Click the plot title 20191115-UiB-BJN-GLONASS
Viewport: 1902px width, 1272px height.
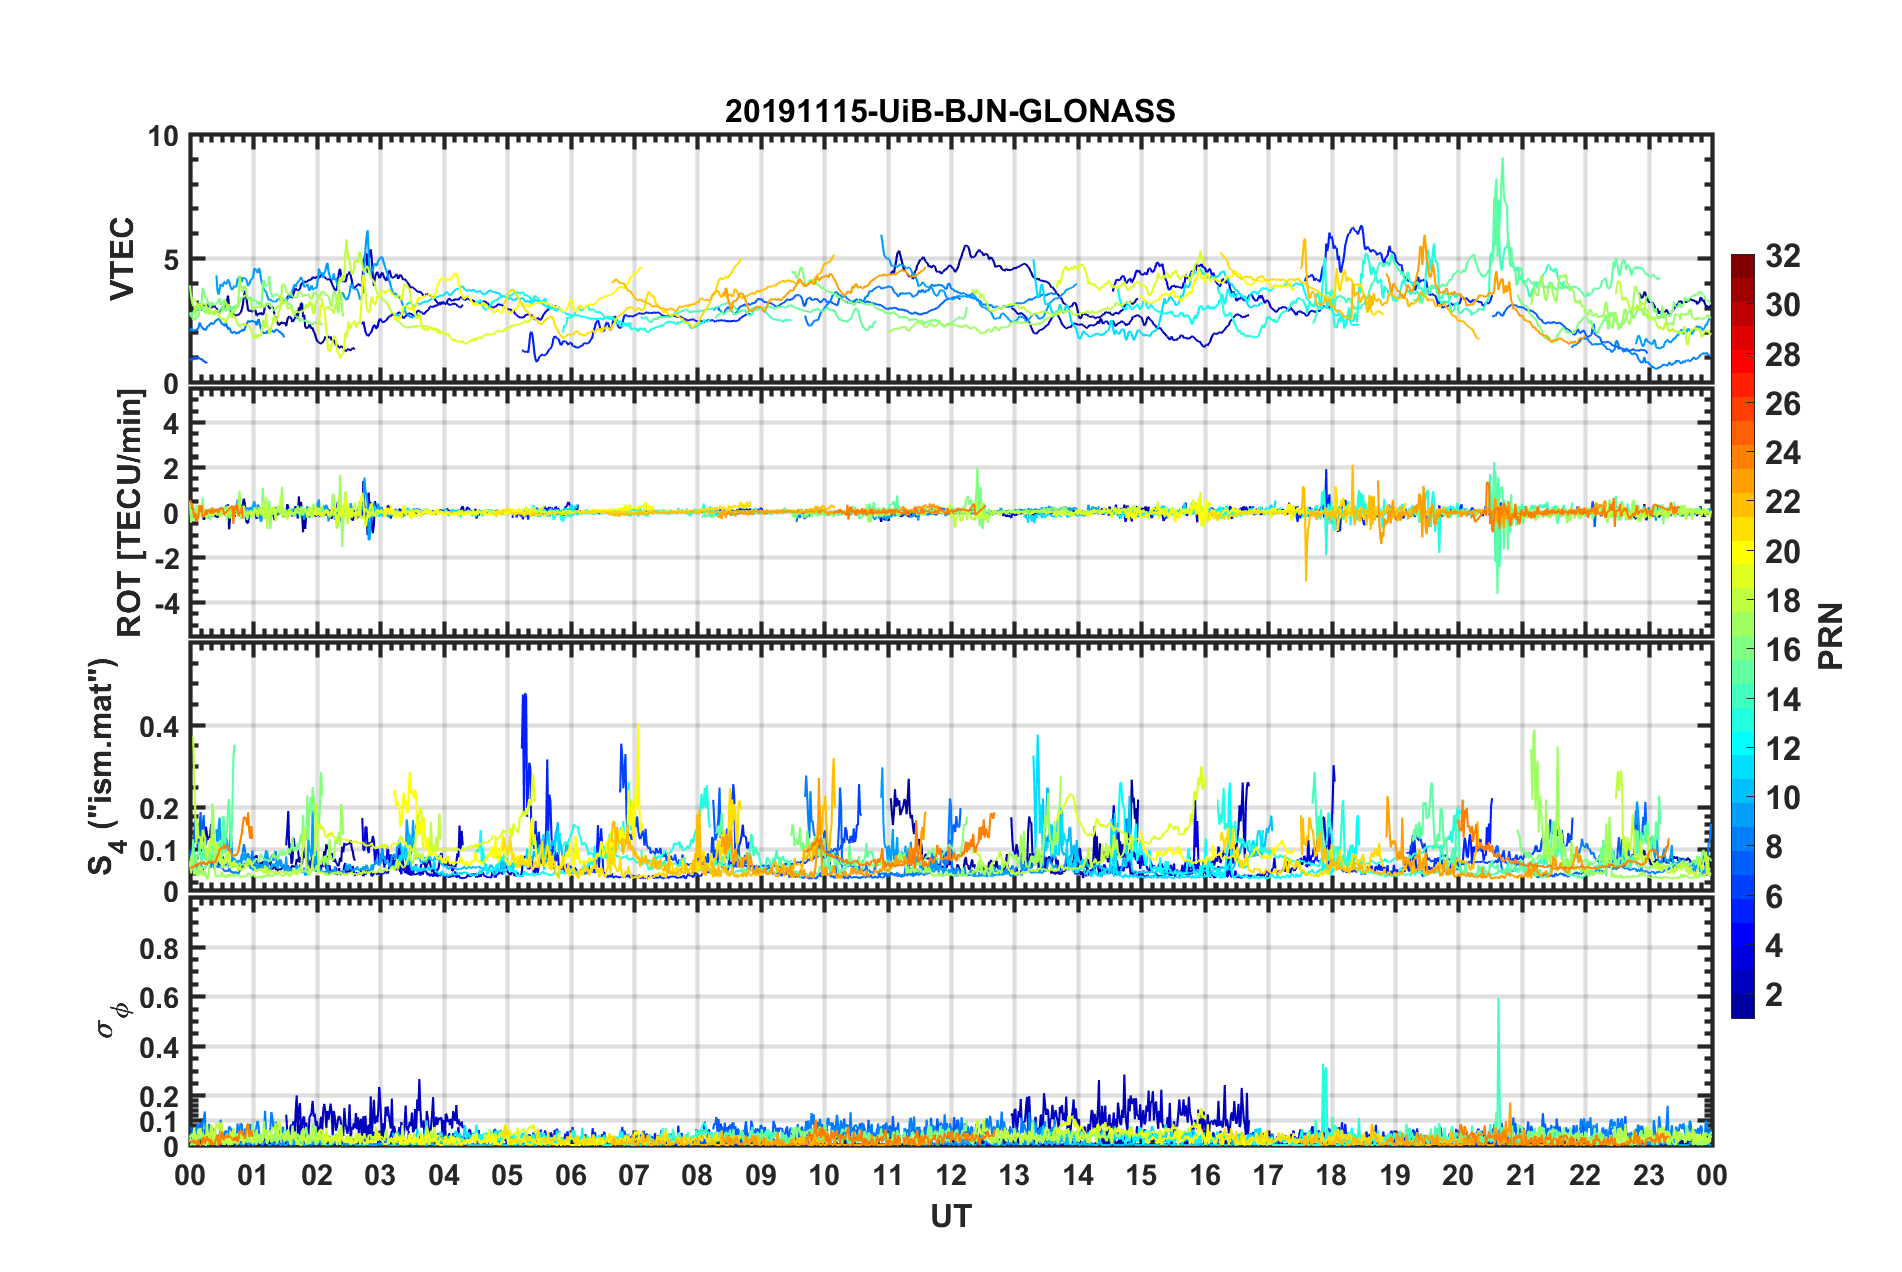[950, 111]
